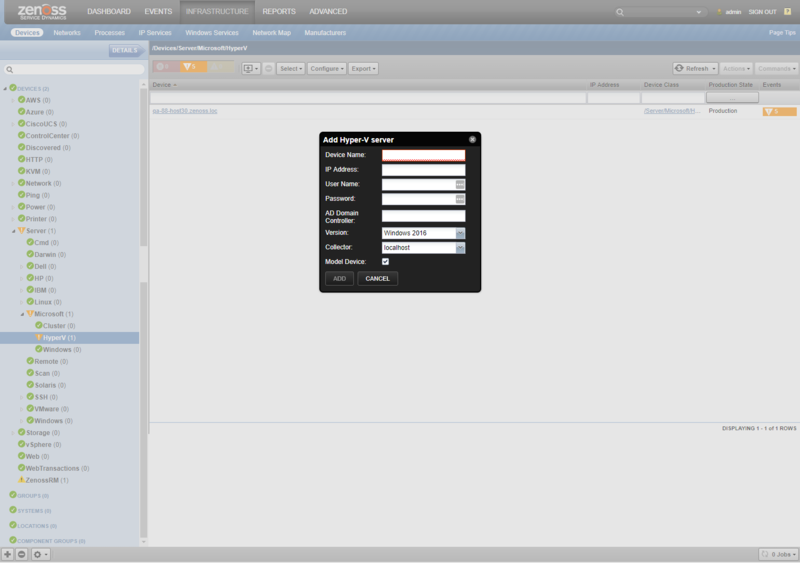Focus the IP Address input field
800x563 pixels.
[x=423, y=170]
